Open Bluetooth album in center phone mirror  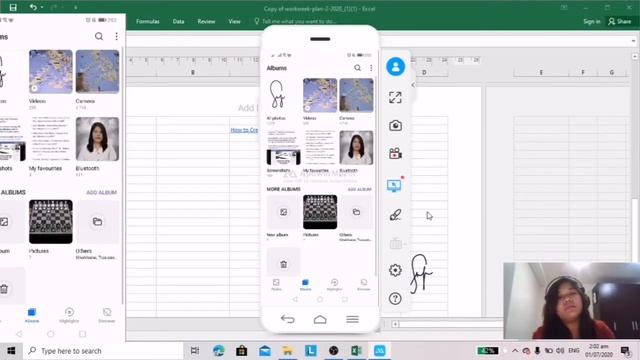point(356,147)
